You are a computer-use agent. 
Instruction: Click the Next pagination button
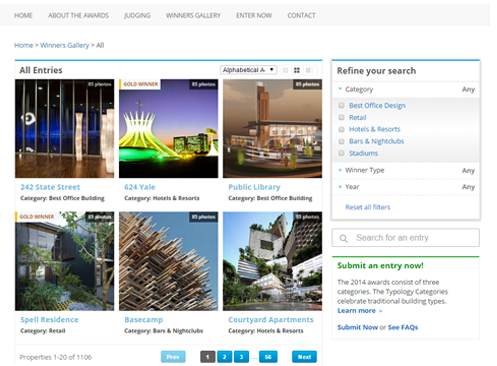click(304, 357)
